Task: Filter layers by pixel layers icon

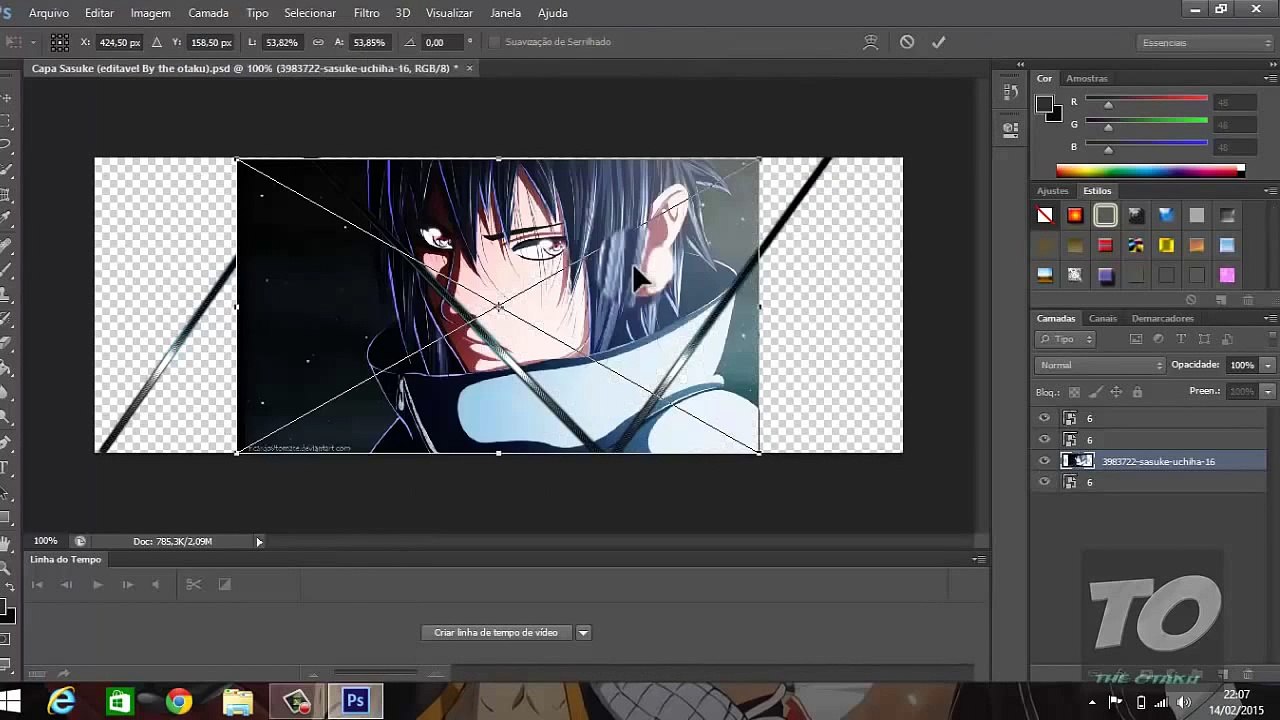Action: click(x=1136, y=339)
